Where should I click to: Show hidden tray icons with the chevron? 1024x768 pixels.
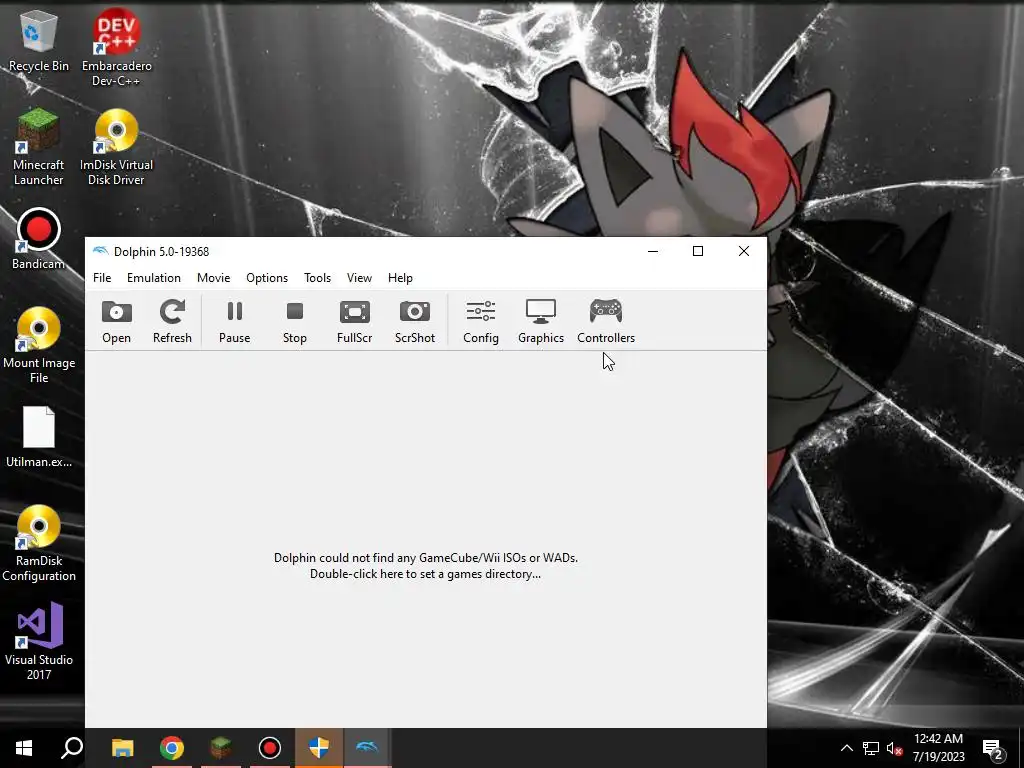pos(846,748)
